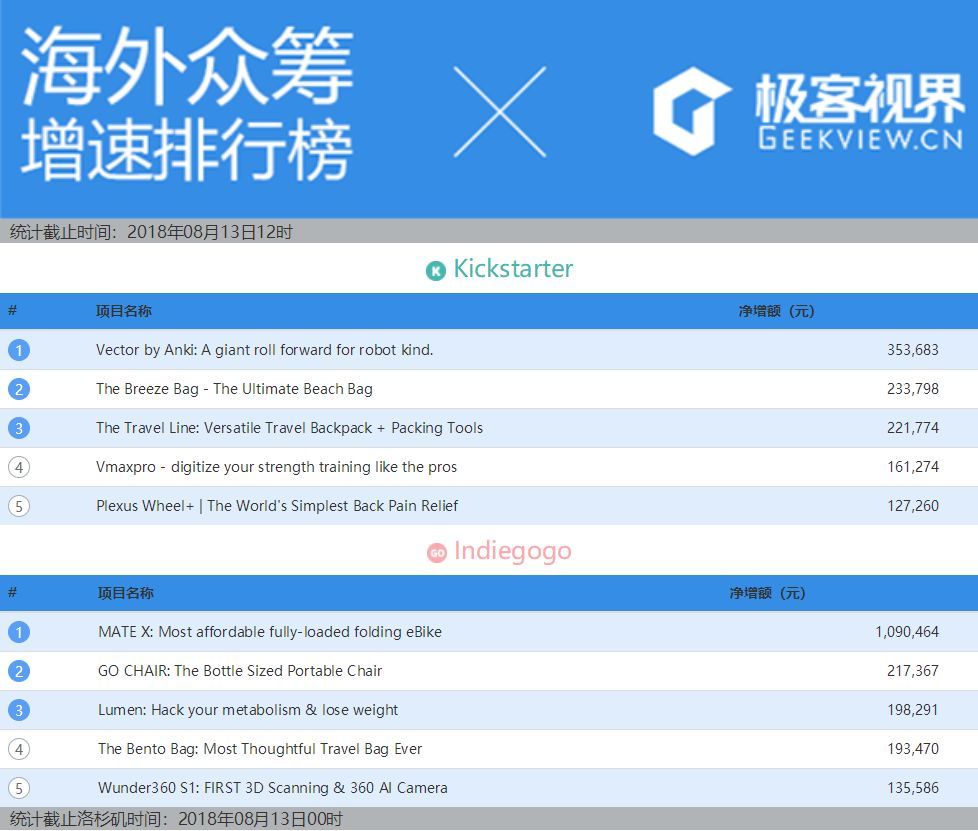Click the amount 221,774
The height and width of the screenshot is (831, 978).
[x=913, y=428]
